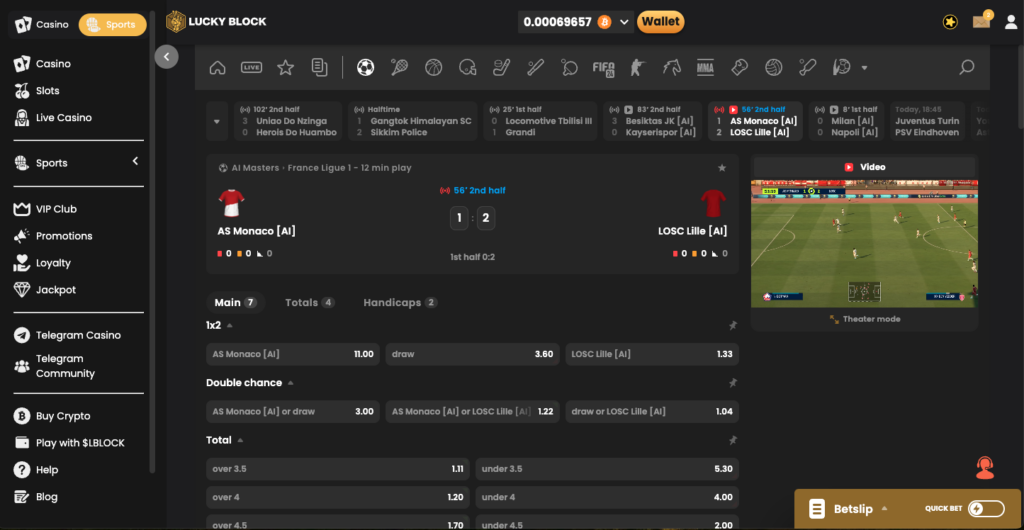1024x530 pixels.
Task: Select the tennis racket sport icon
Action: 400,67
